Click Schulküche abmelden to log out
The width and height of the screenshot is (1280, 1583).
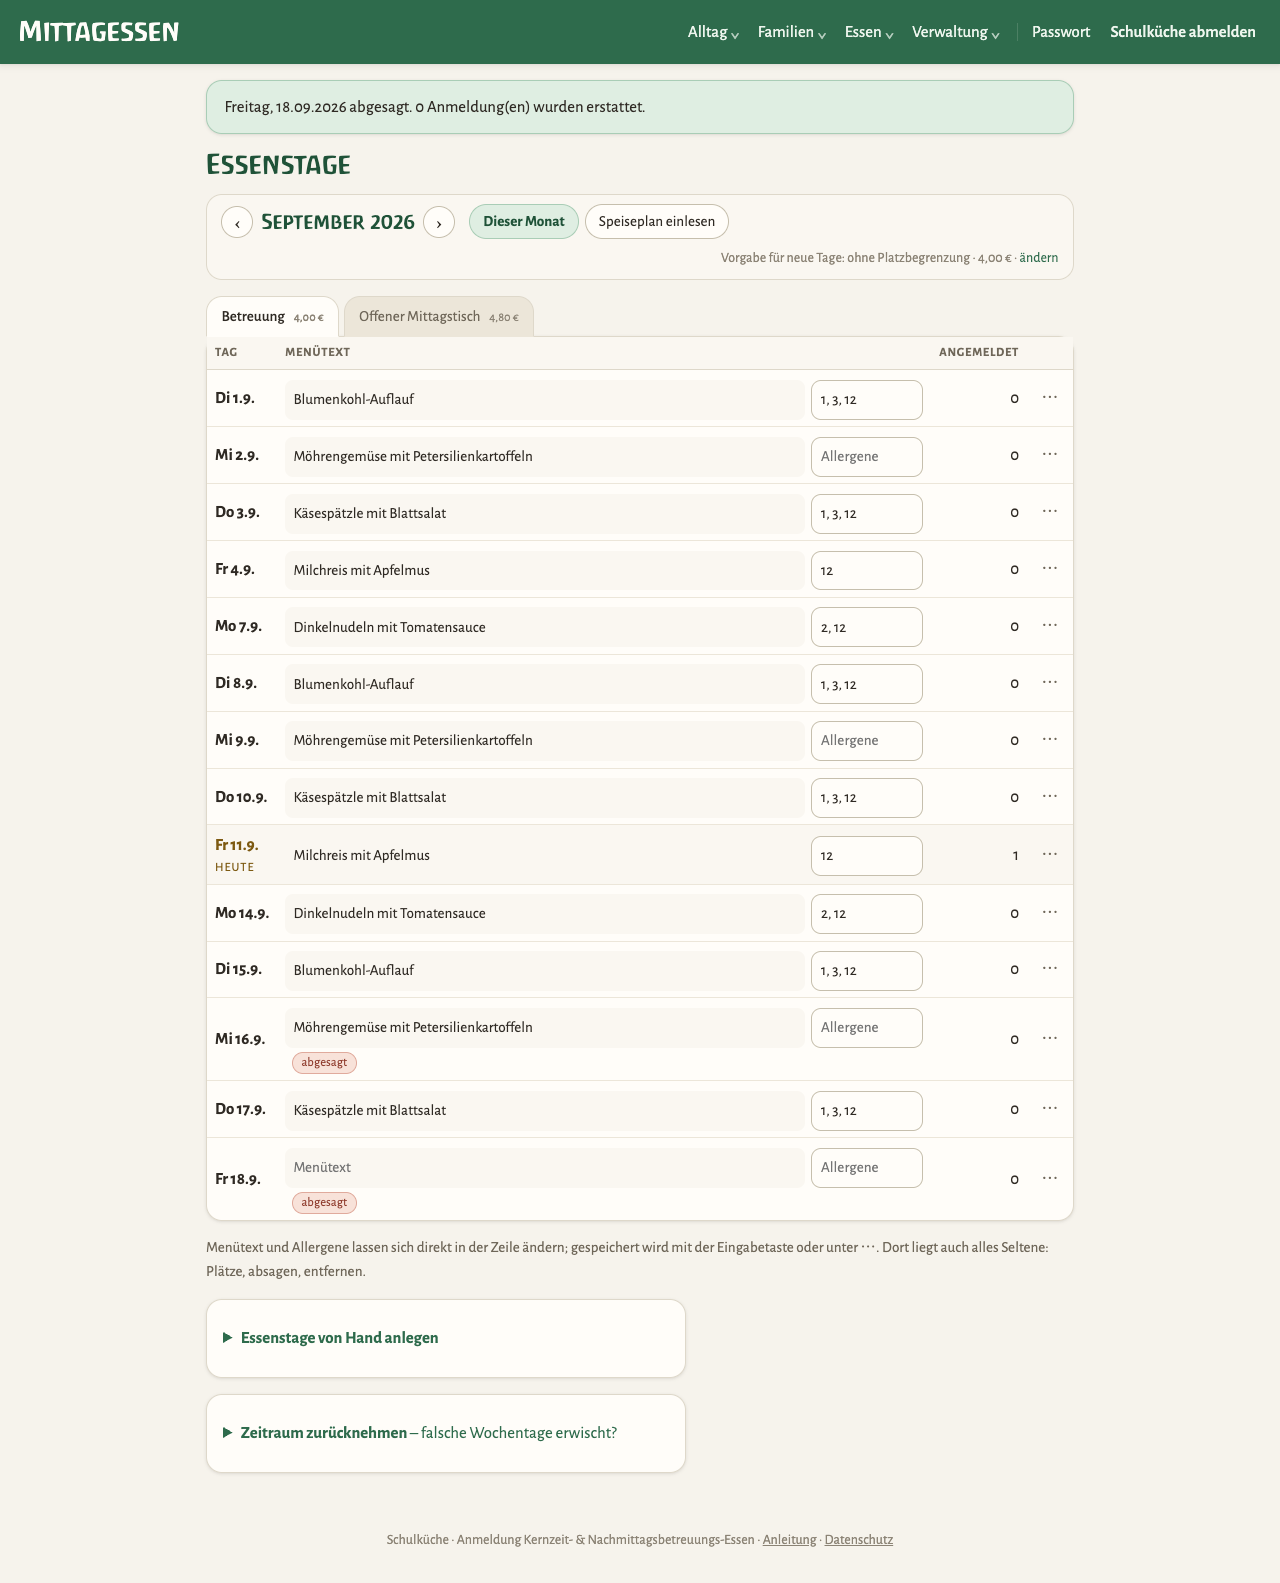point(1183,32)
